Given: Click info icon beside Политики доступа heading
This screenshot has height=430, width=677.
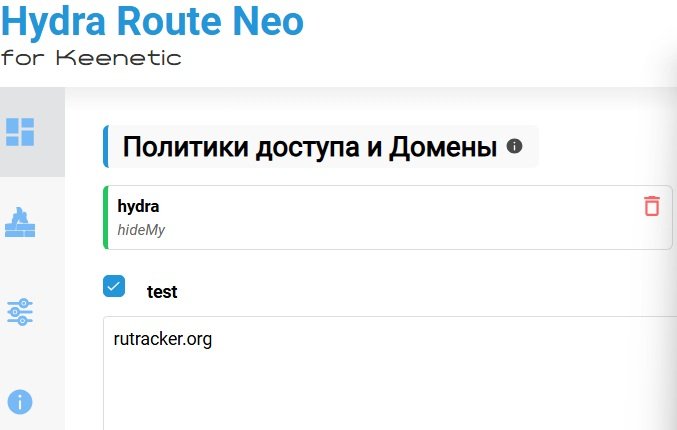Looking at the screenshot, I should tap(515, 146).
